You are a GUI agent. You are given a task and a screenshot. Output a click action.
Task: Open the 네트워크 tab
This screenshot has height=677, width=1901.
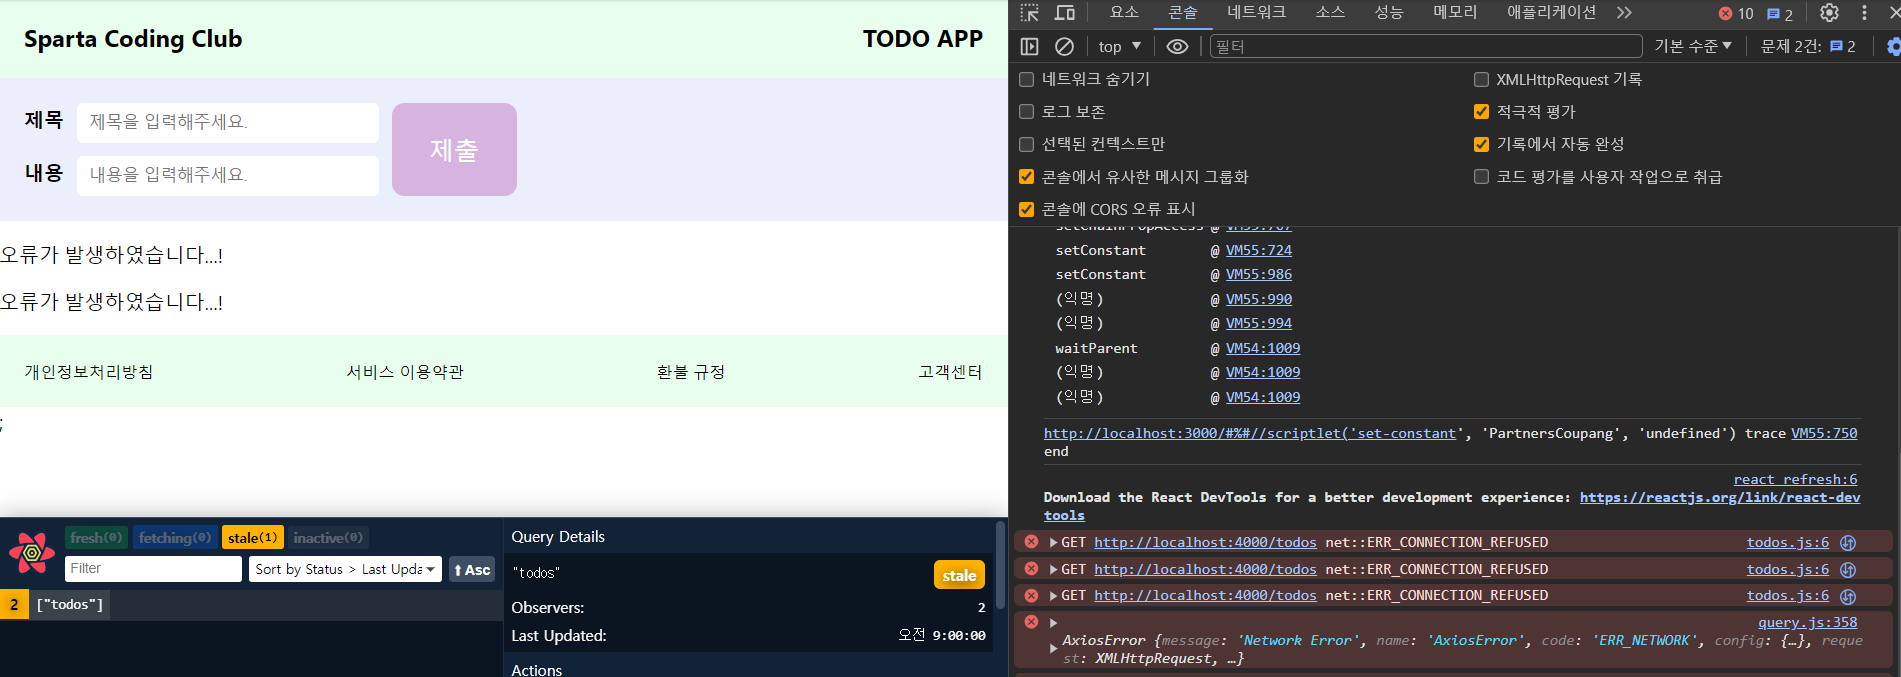[x=1257, y=12]
